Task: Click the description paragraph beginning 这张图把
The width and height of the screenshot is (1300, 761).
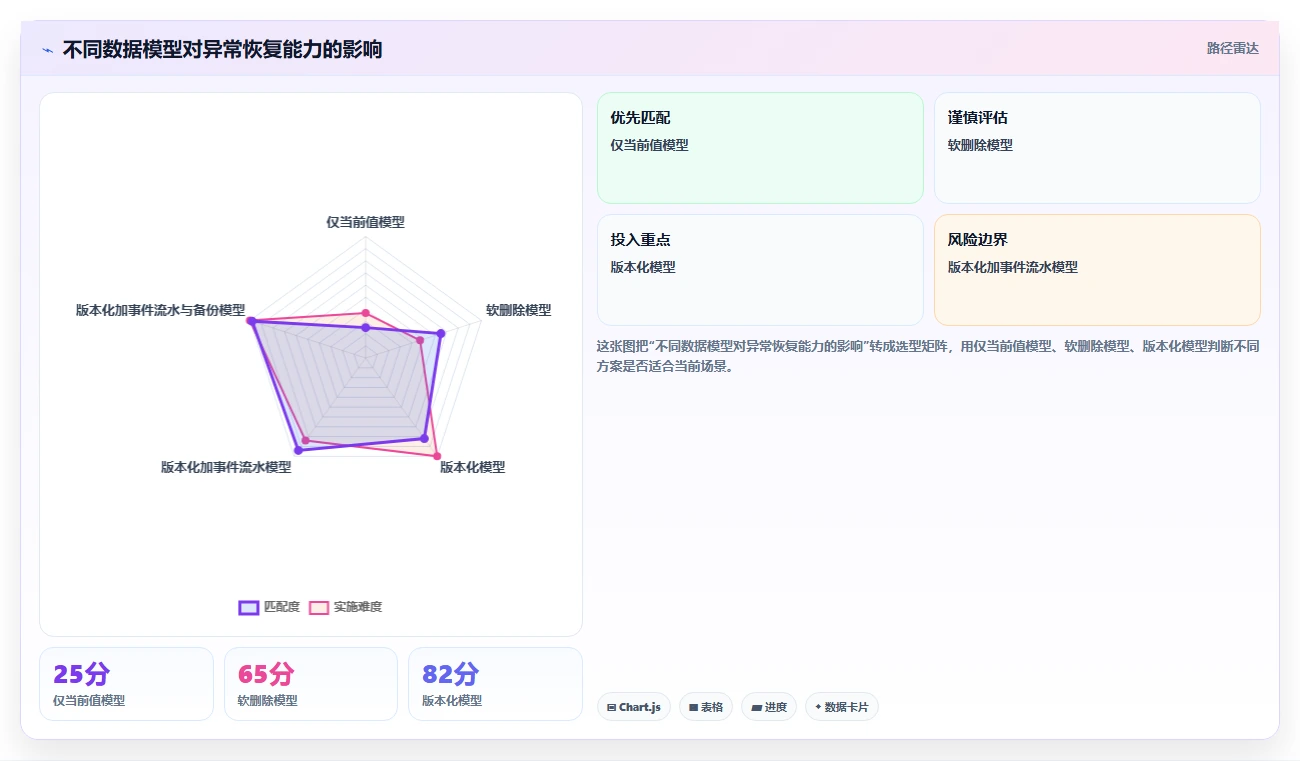Action: pos(928,356)
